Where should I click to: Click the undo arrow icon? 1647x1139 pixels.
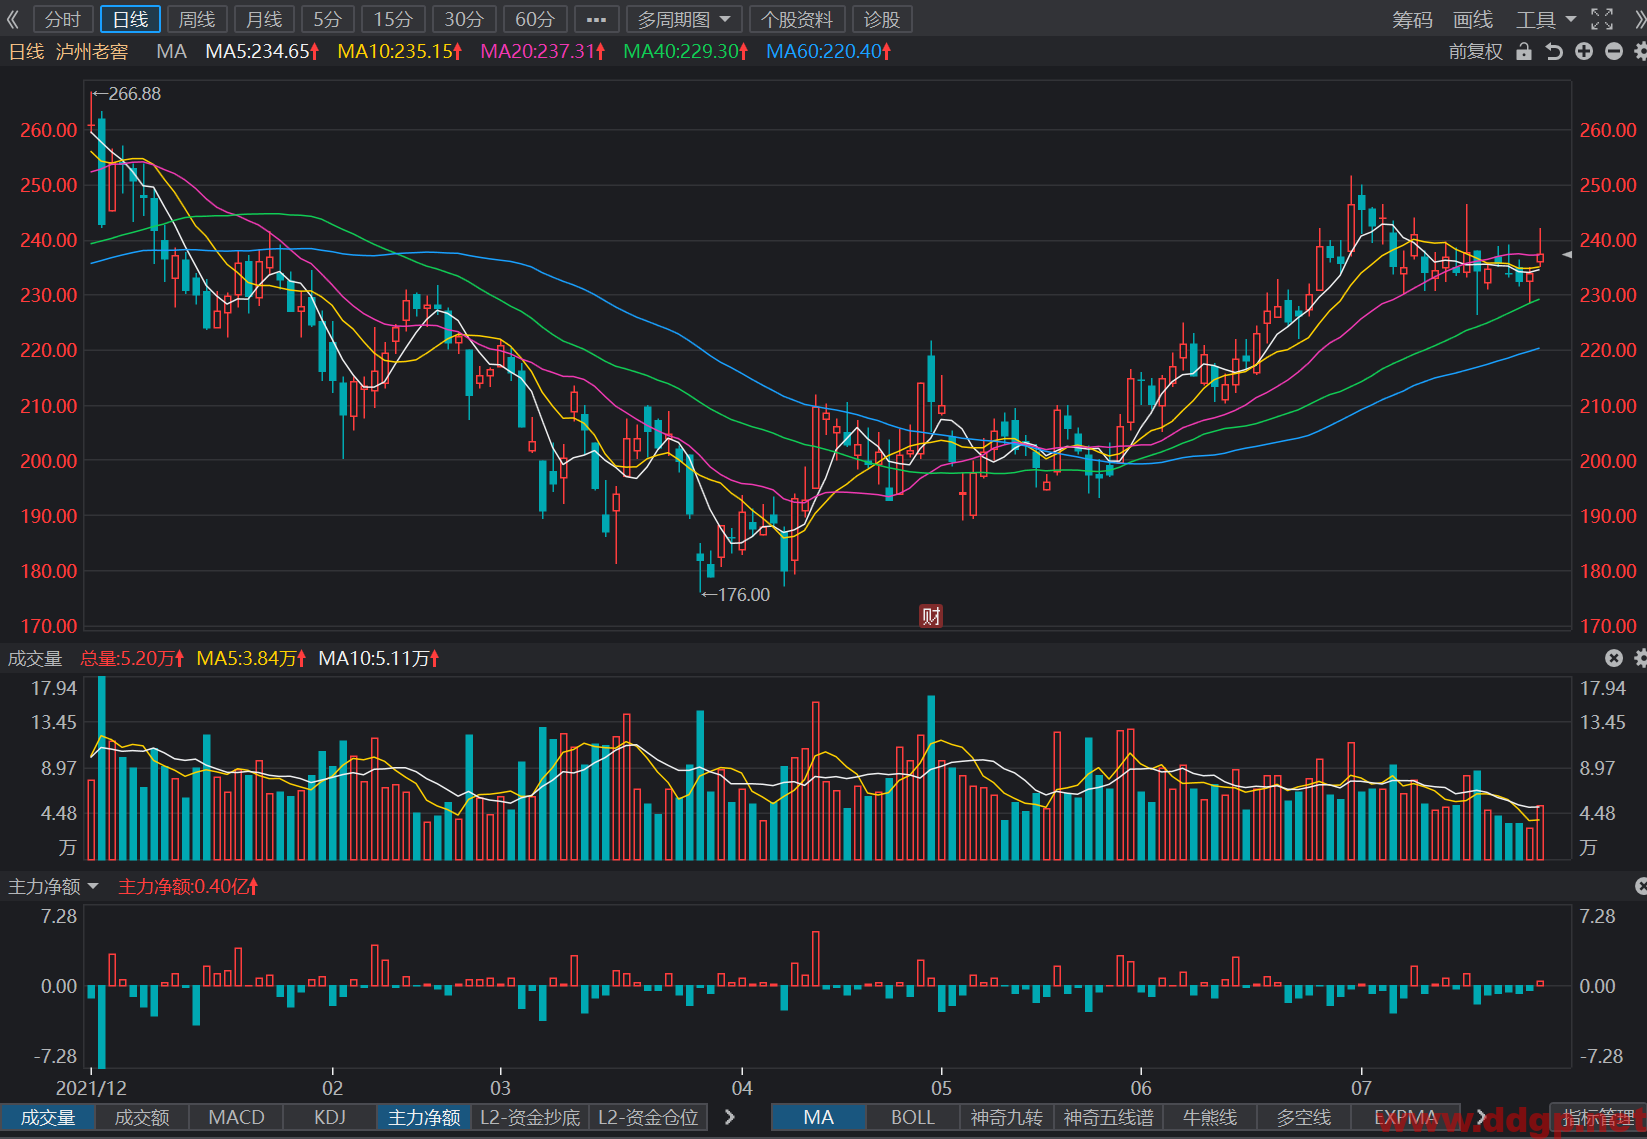1554,51
